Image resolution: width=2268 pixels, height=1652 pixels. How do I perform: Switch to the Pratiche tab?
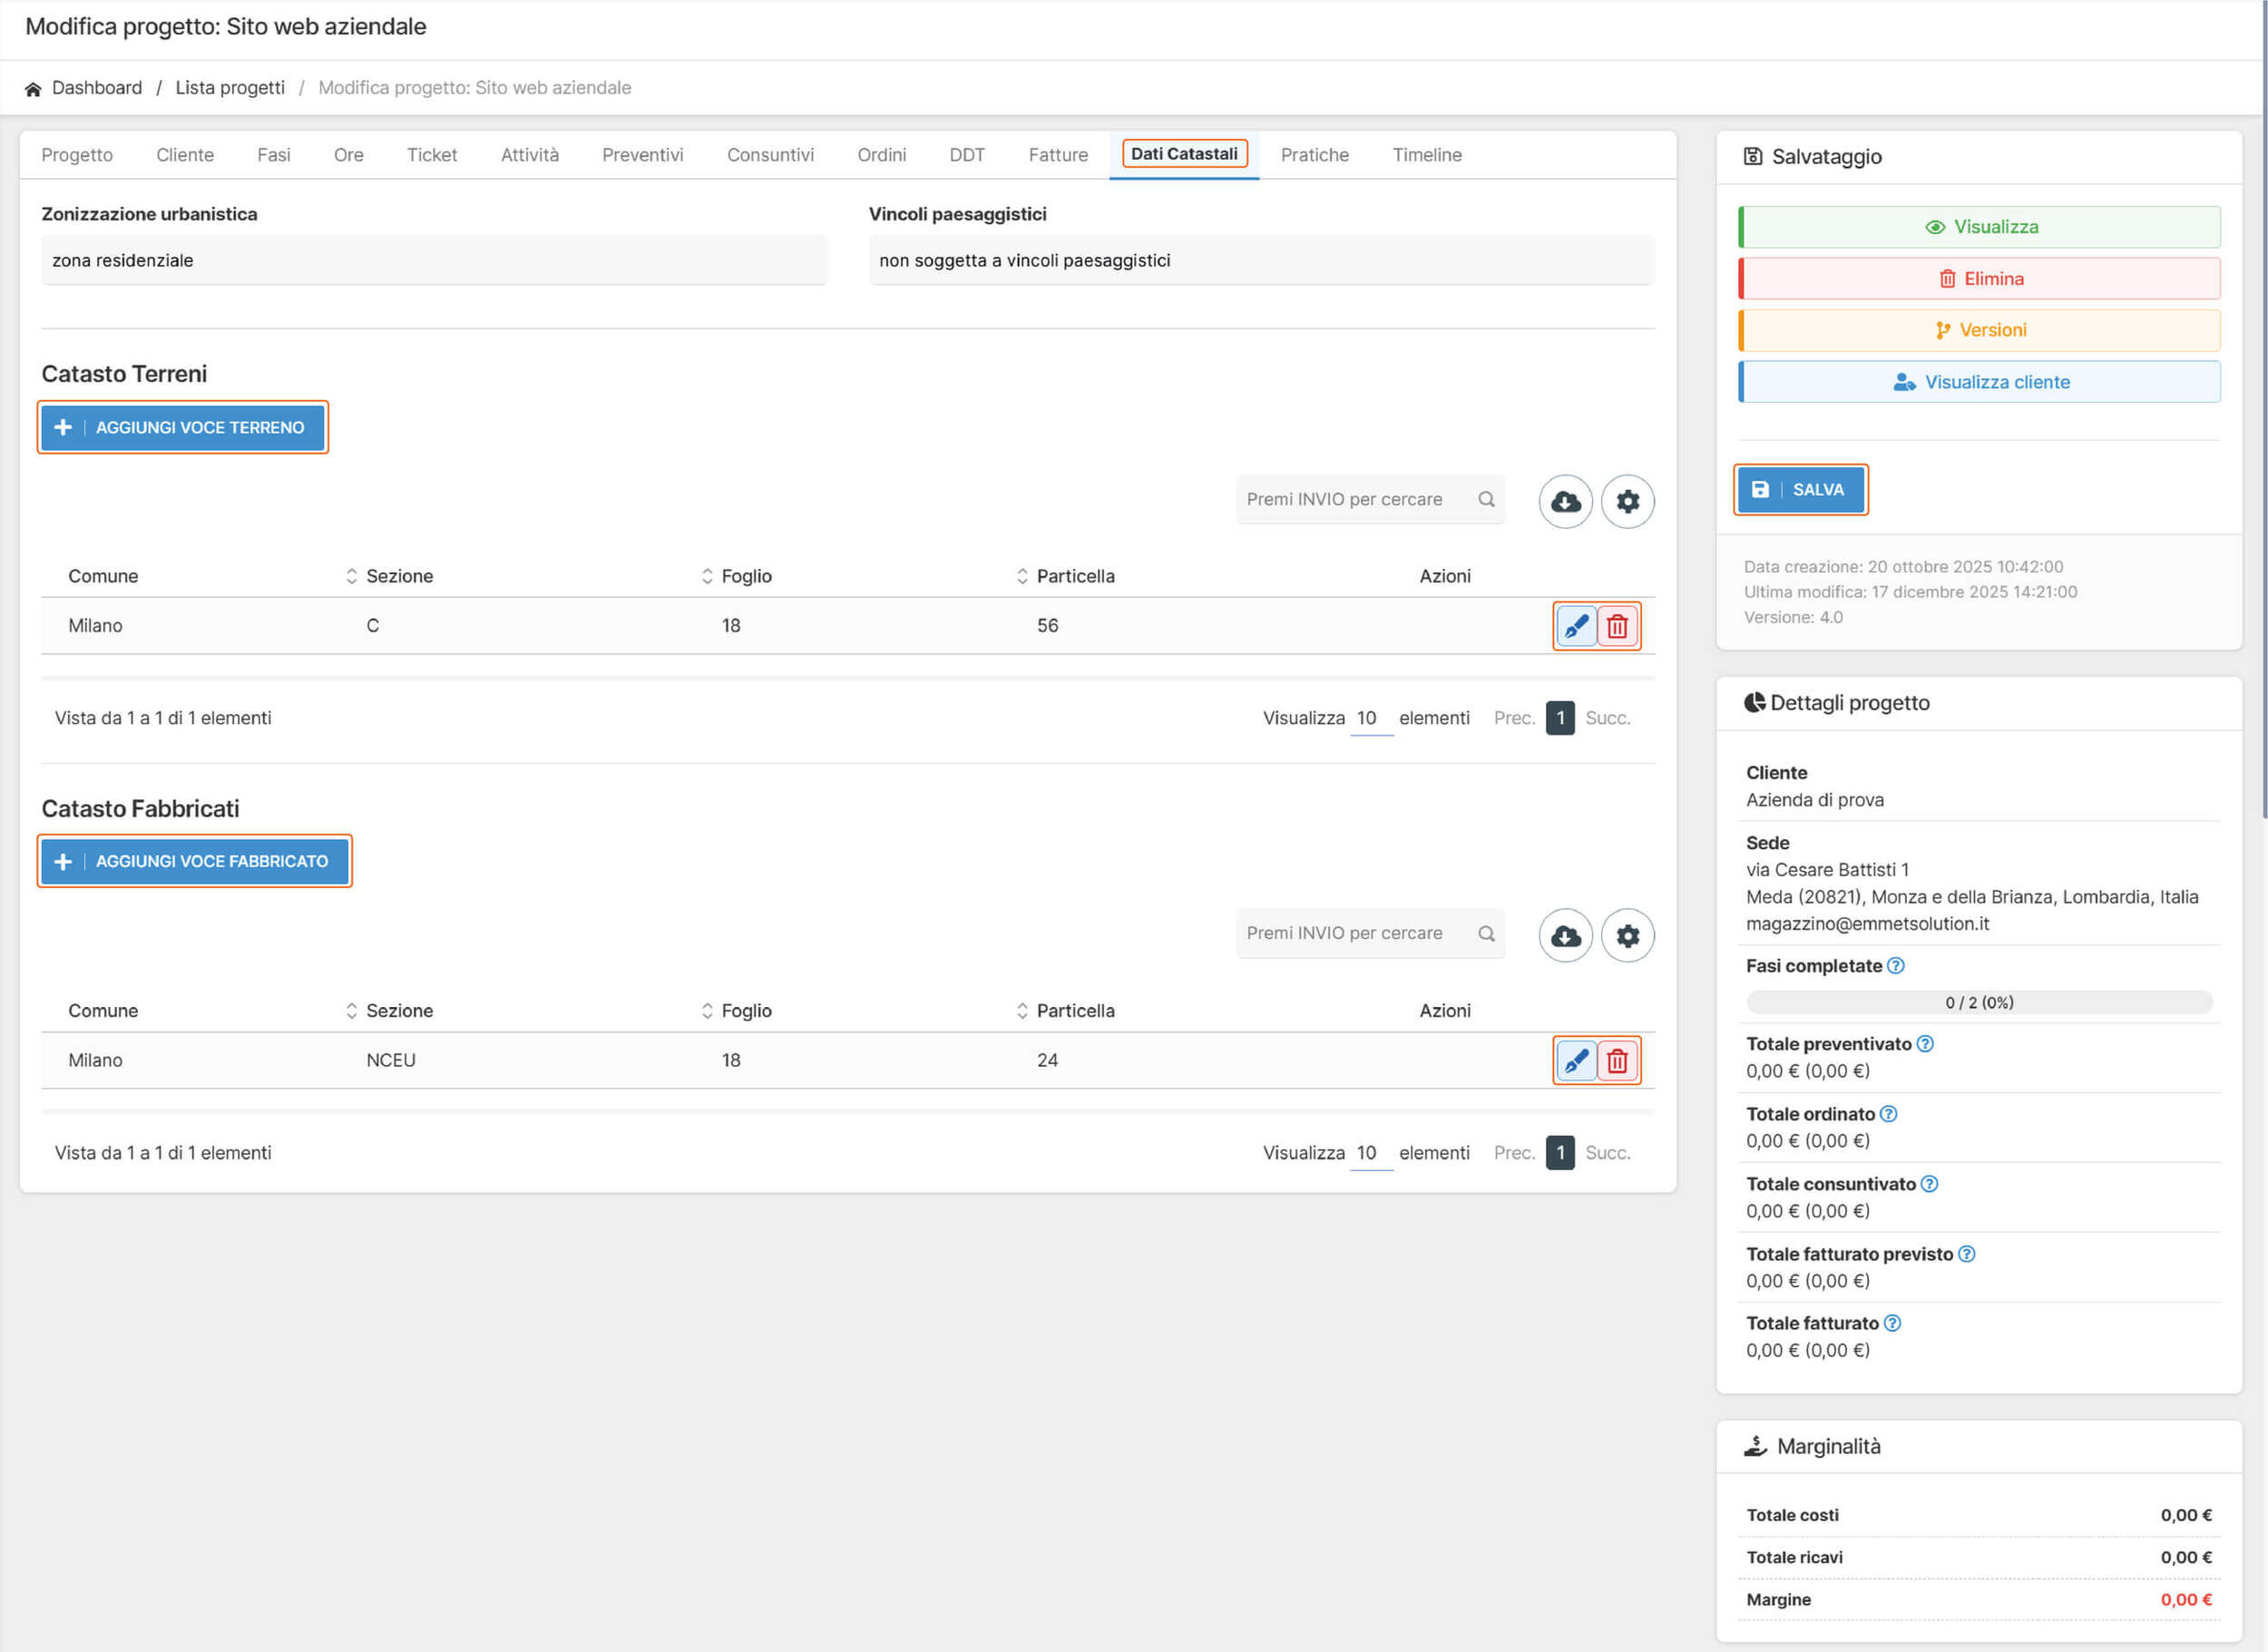pyautogui.click(x=1314, y=155)
